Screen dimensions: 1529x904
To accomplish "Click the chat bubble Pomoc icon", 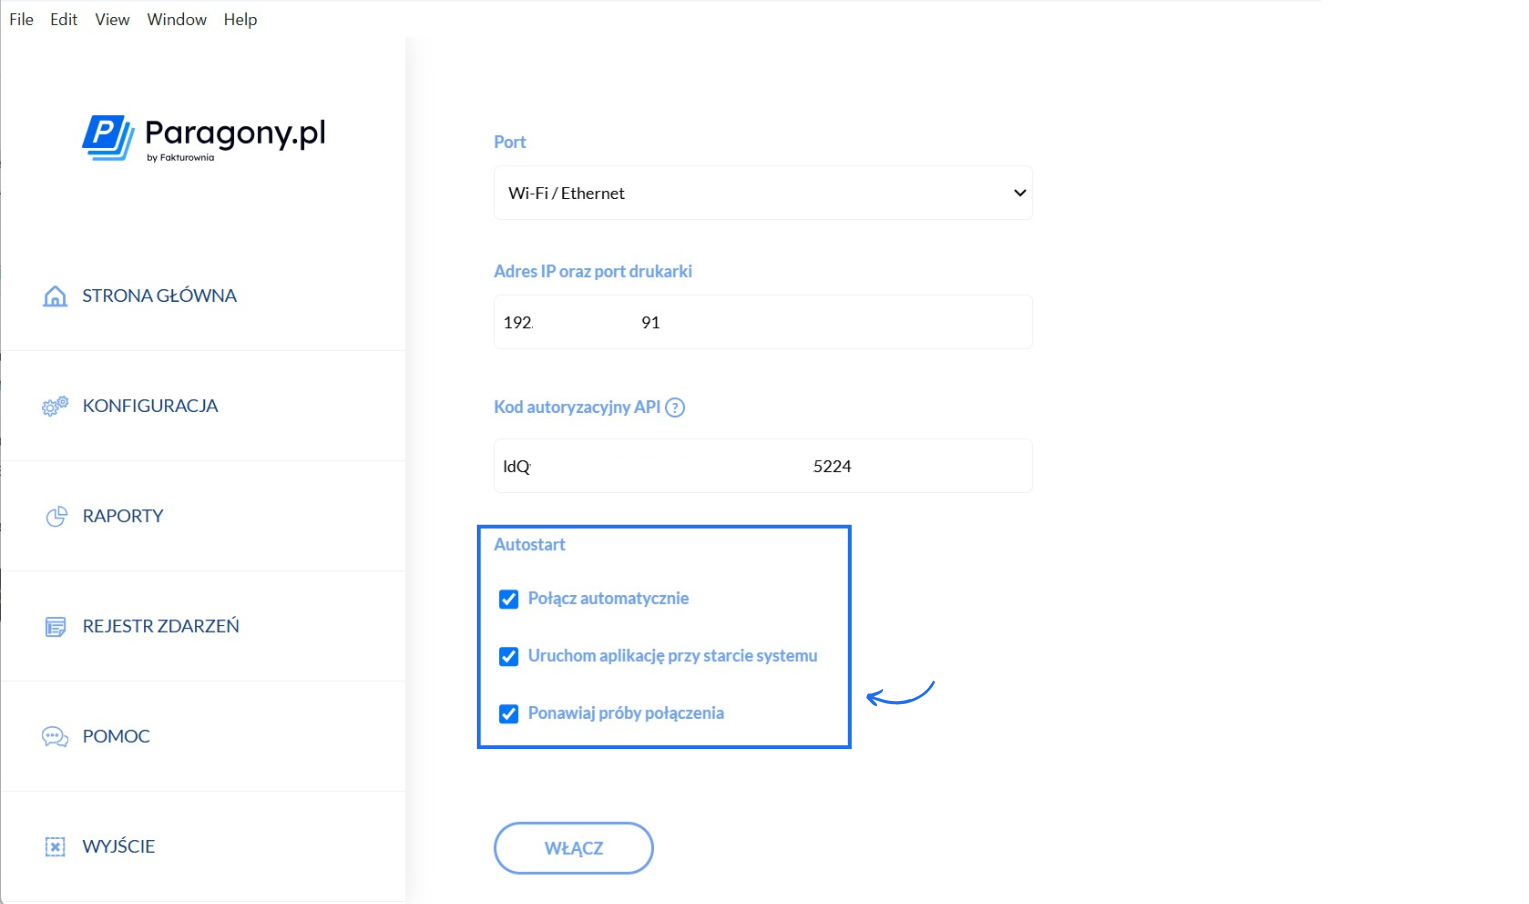I will [x=55, y=737].
